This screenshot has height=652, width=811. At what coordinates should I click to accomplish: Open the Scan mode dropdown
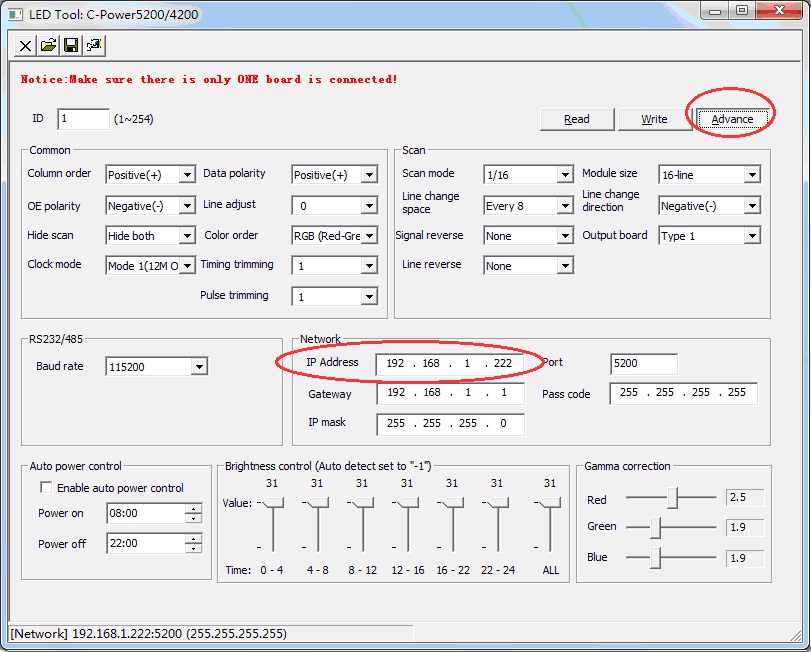pyautogui.click(x=564, y=175)
